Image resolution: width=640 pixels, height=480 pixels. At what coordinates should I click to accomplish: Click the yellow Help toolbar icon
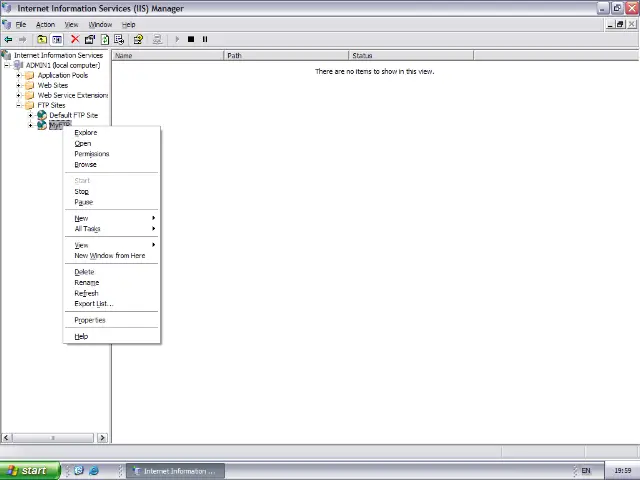point(138,39)
